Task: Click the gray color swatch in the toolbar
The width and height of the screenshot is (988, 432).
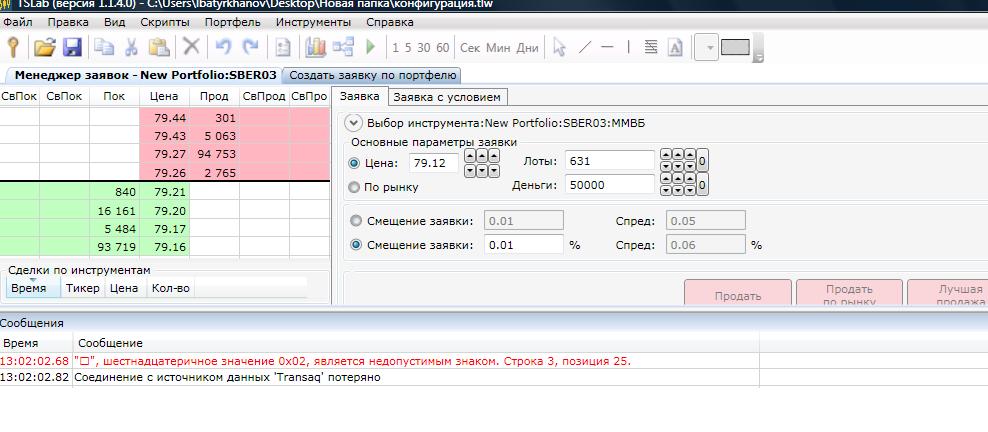Action: 735,46
